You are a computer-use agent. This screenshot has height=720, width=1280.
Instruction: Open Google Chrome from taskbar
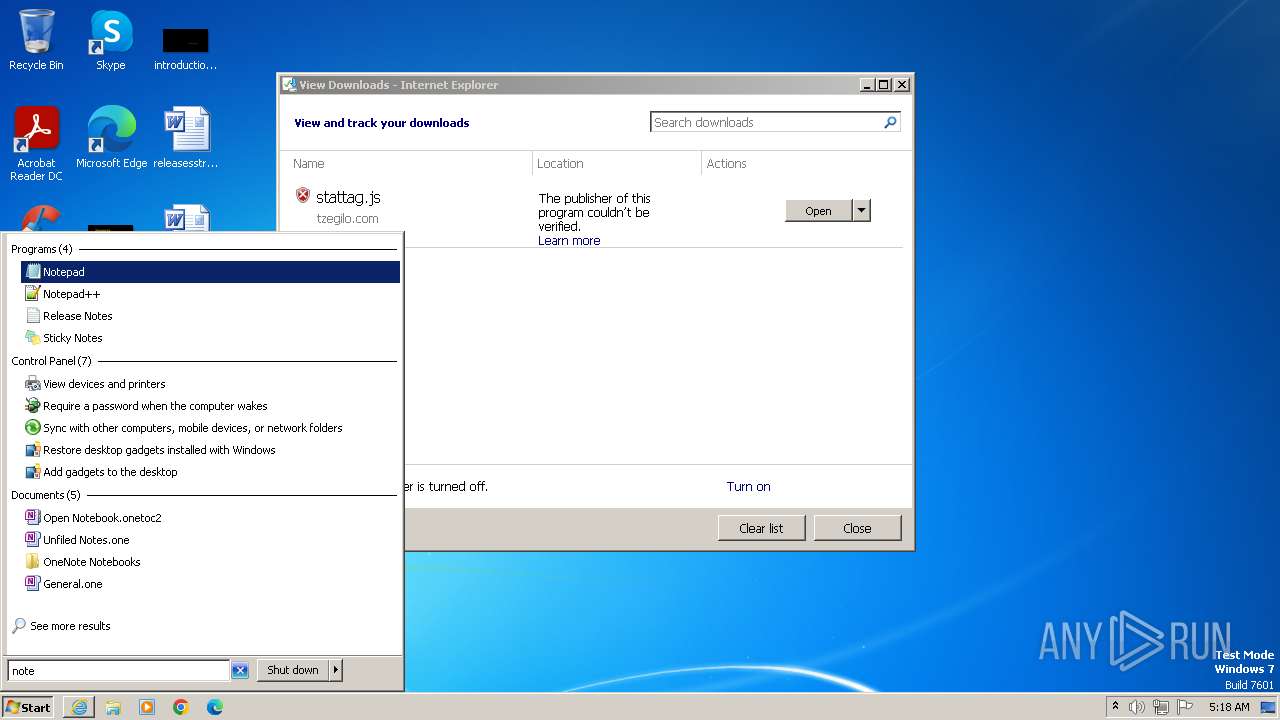[x=181, y=707]
